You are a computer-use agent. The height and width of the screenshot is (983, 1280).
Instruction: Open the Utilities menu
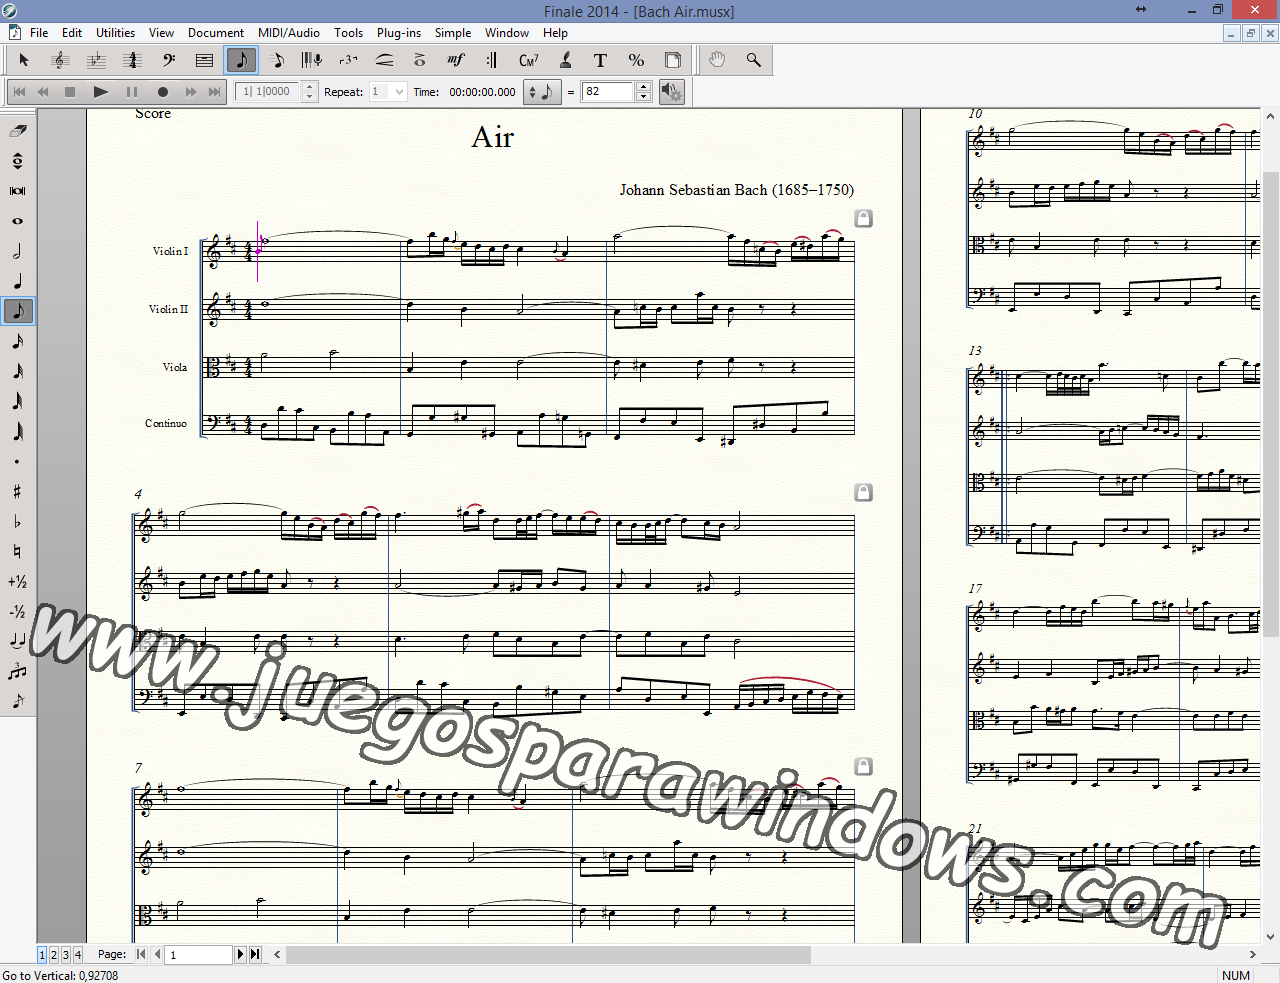pos(115,33)
